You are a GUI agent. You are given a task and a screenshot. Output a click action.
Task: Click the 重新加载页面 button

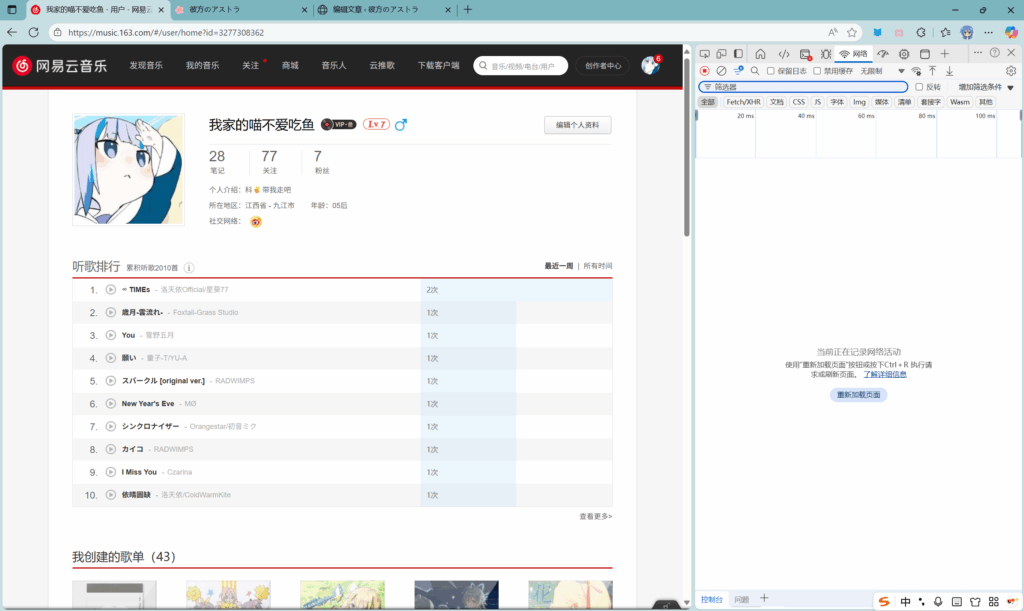click(x=858, y=395)
